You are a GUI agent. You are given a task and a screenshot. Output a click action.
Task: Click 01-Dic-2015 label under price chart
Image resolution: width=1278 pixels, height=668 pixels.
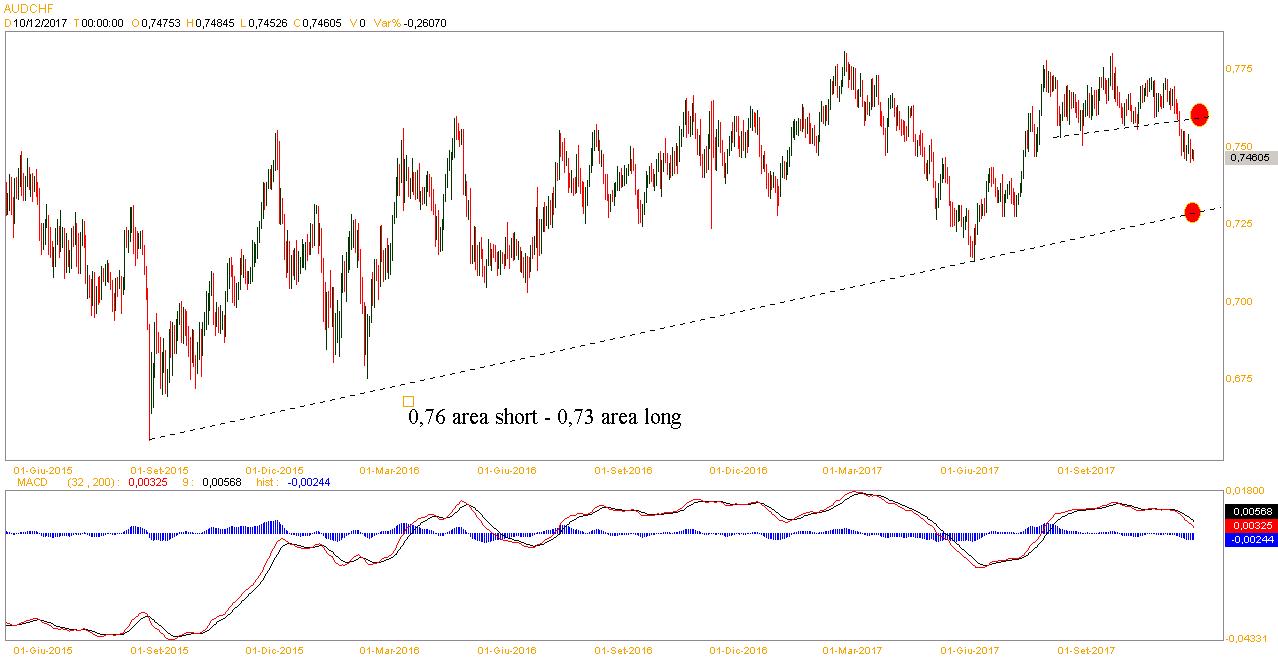pos(274,470)
